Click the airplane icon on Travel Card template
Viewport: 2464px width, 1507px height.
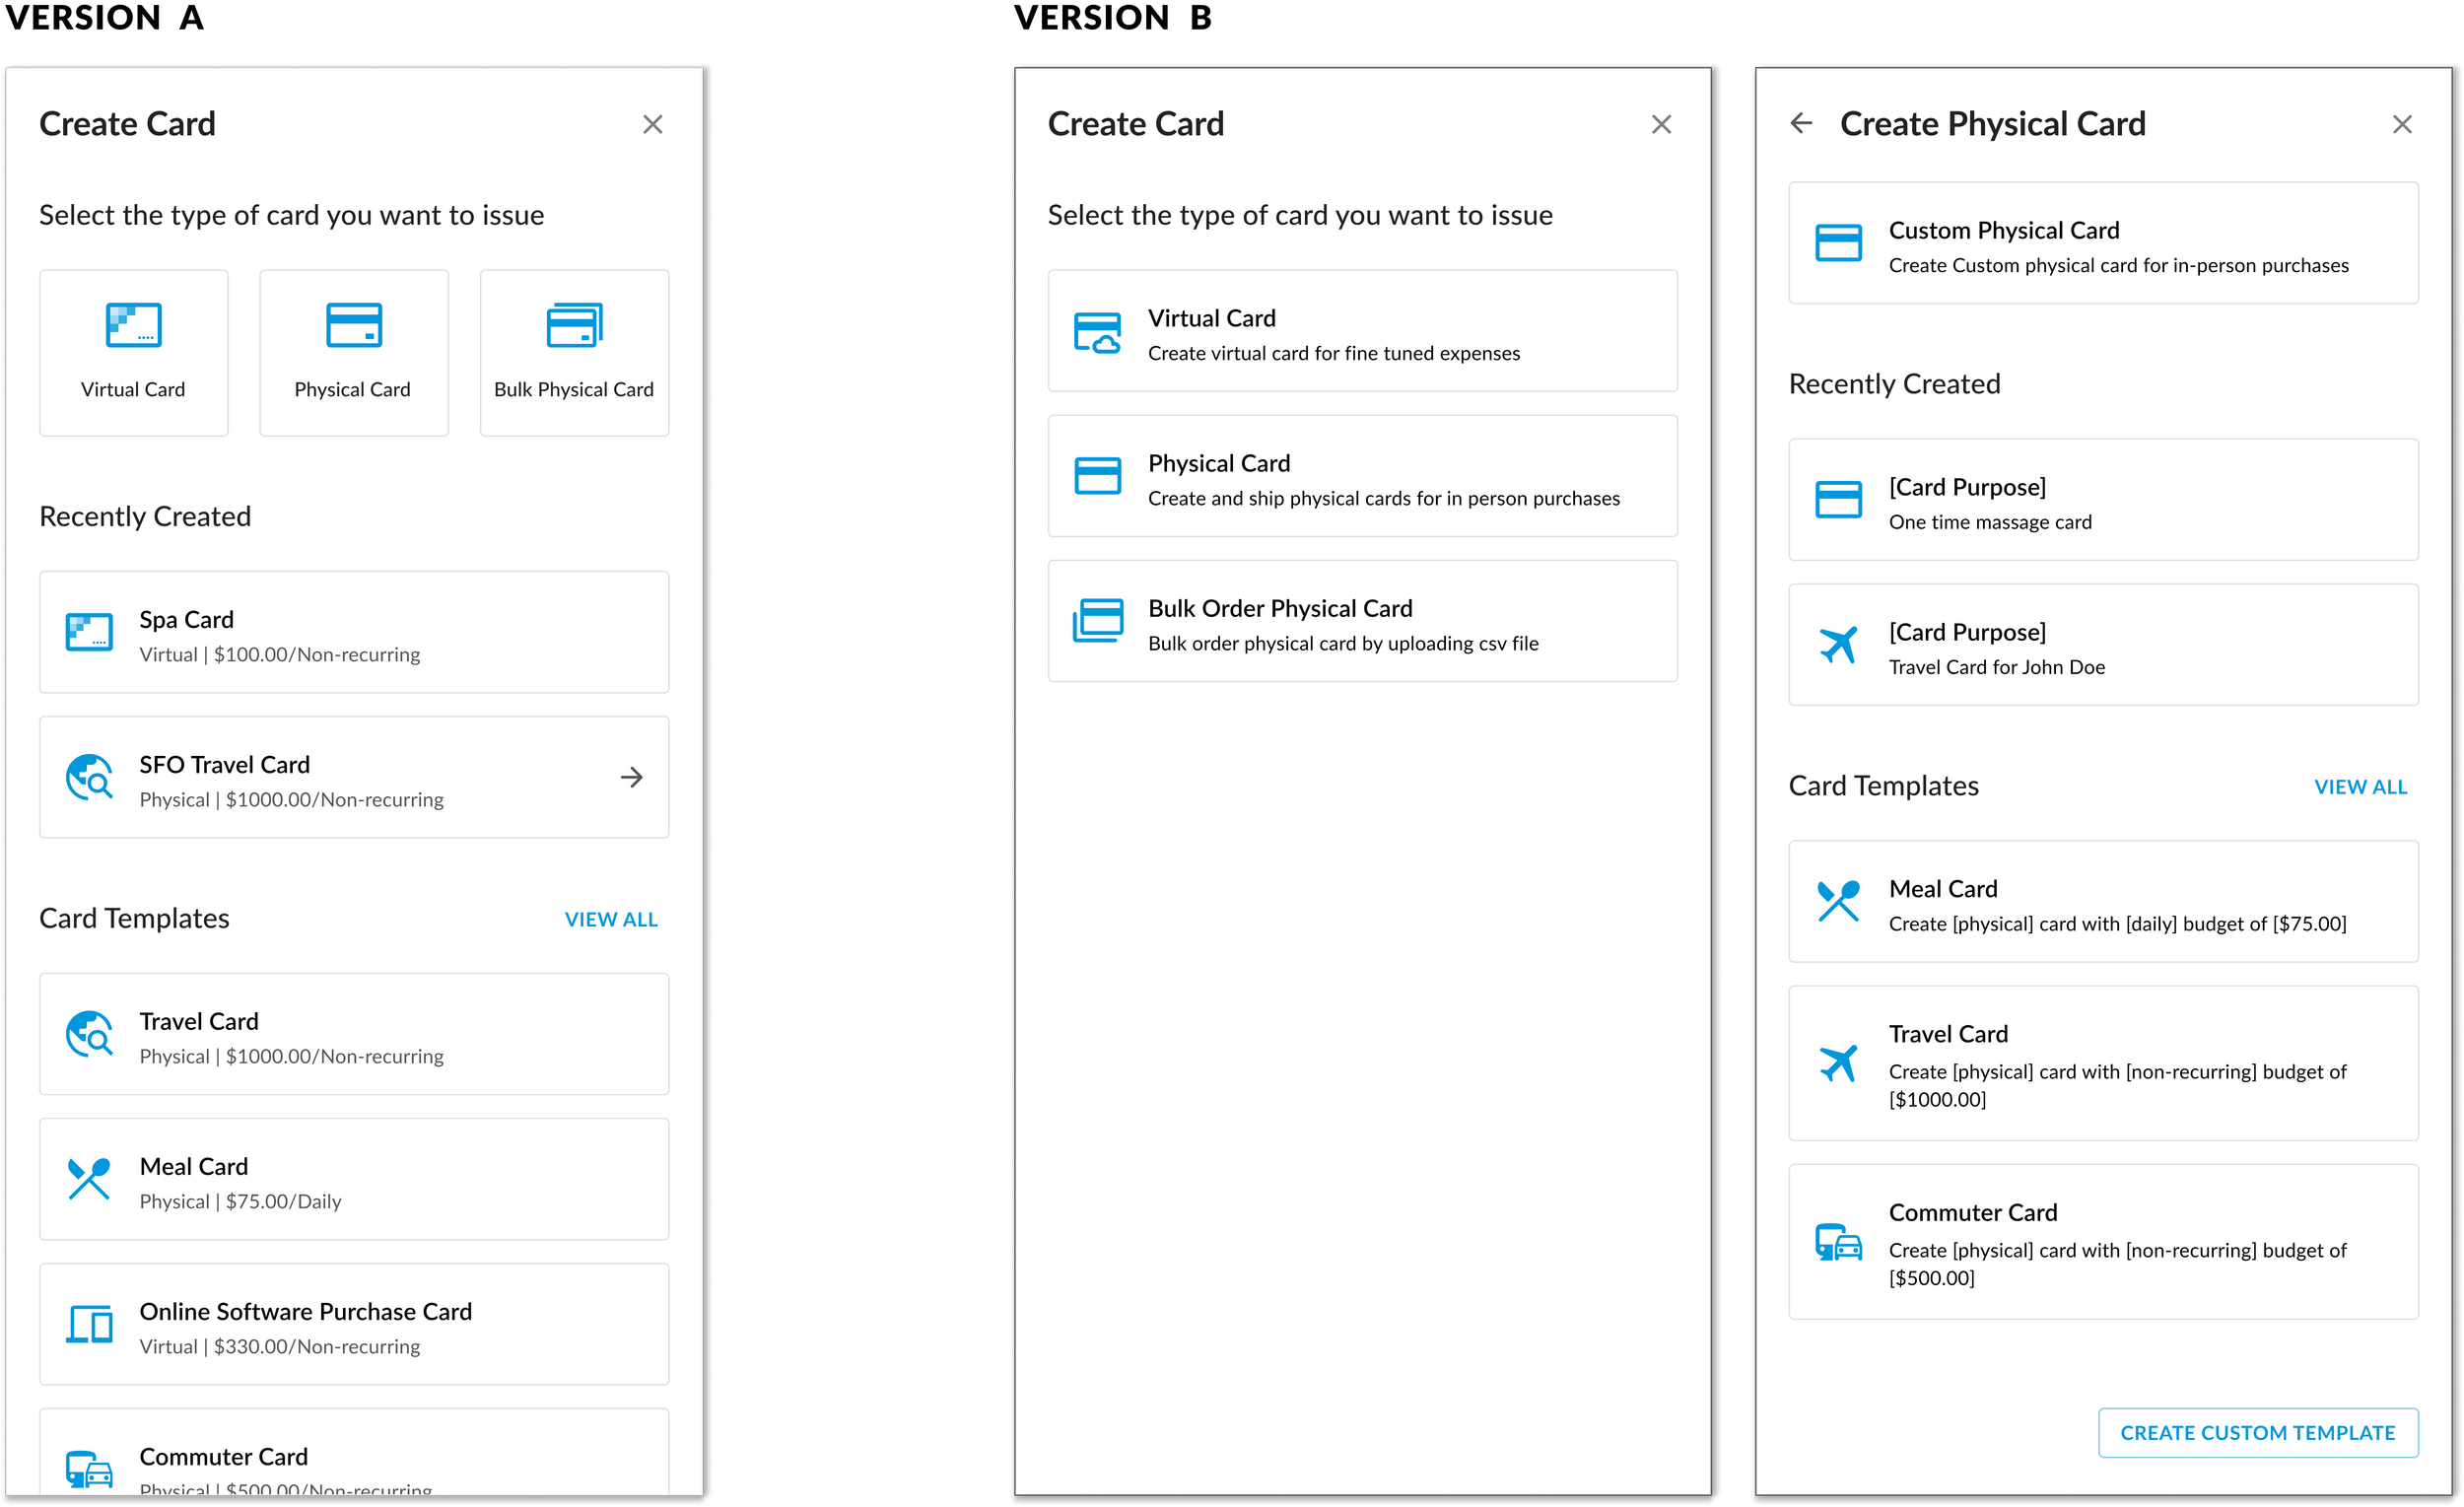coord(1838,1063)
